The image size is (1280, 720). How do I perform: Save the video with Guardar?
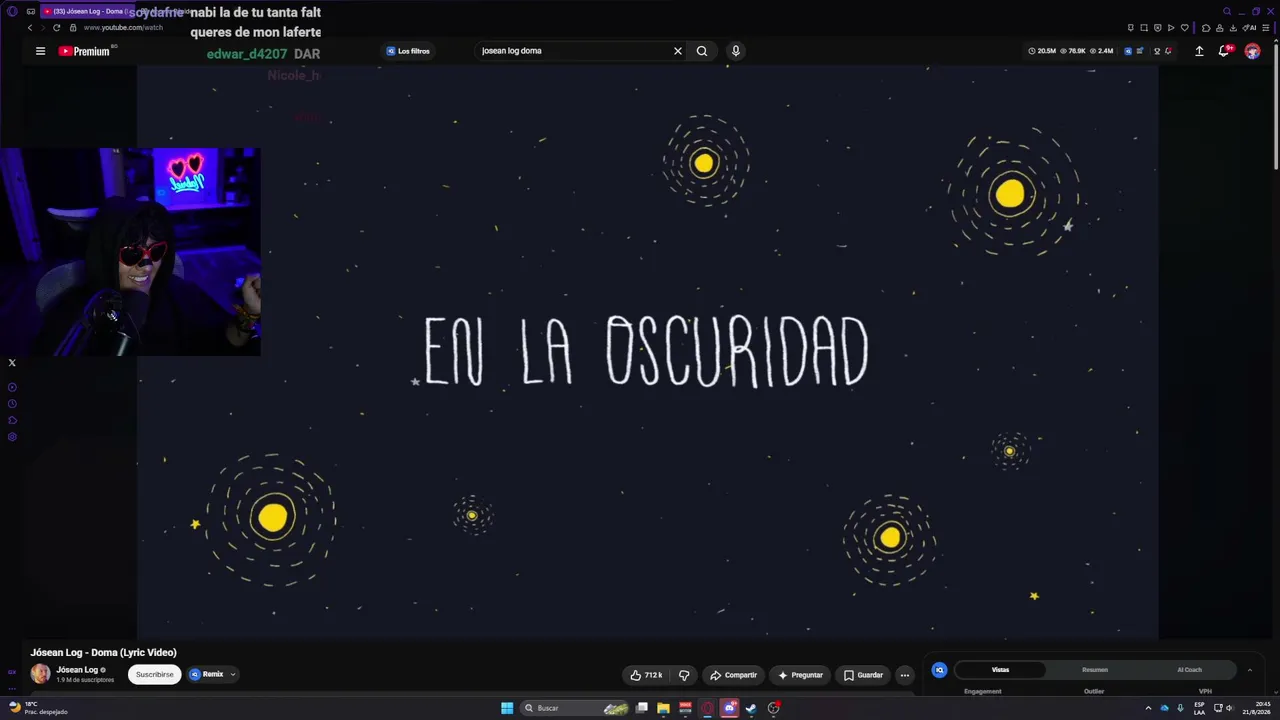(863, 675)
